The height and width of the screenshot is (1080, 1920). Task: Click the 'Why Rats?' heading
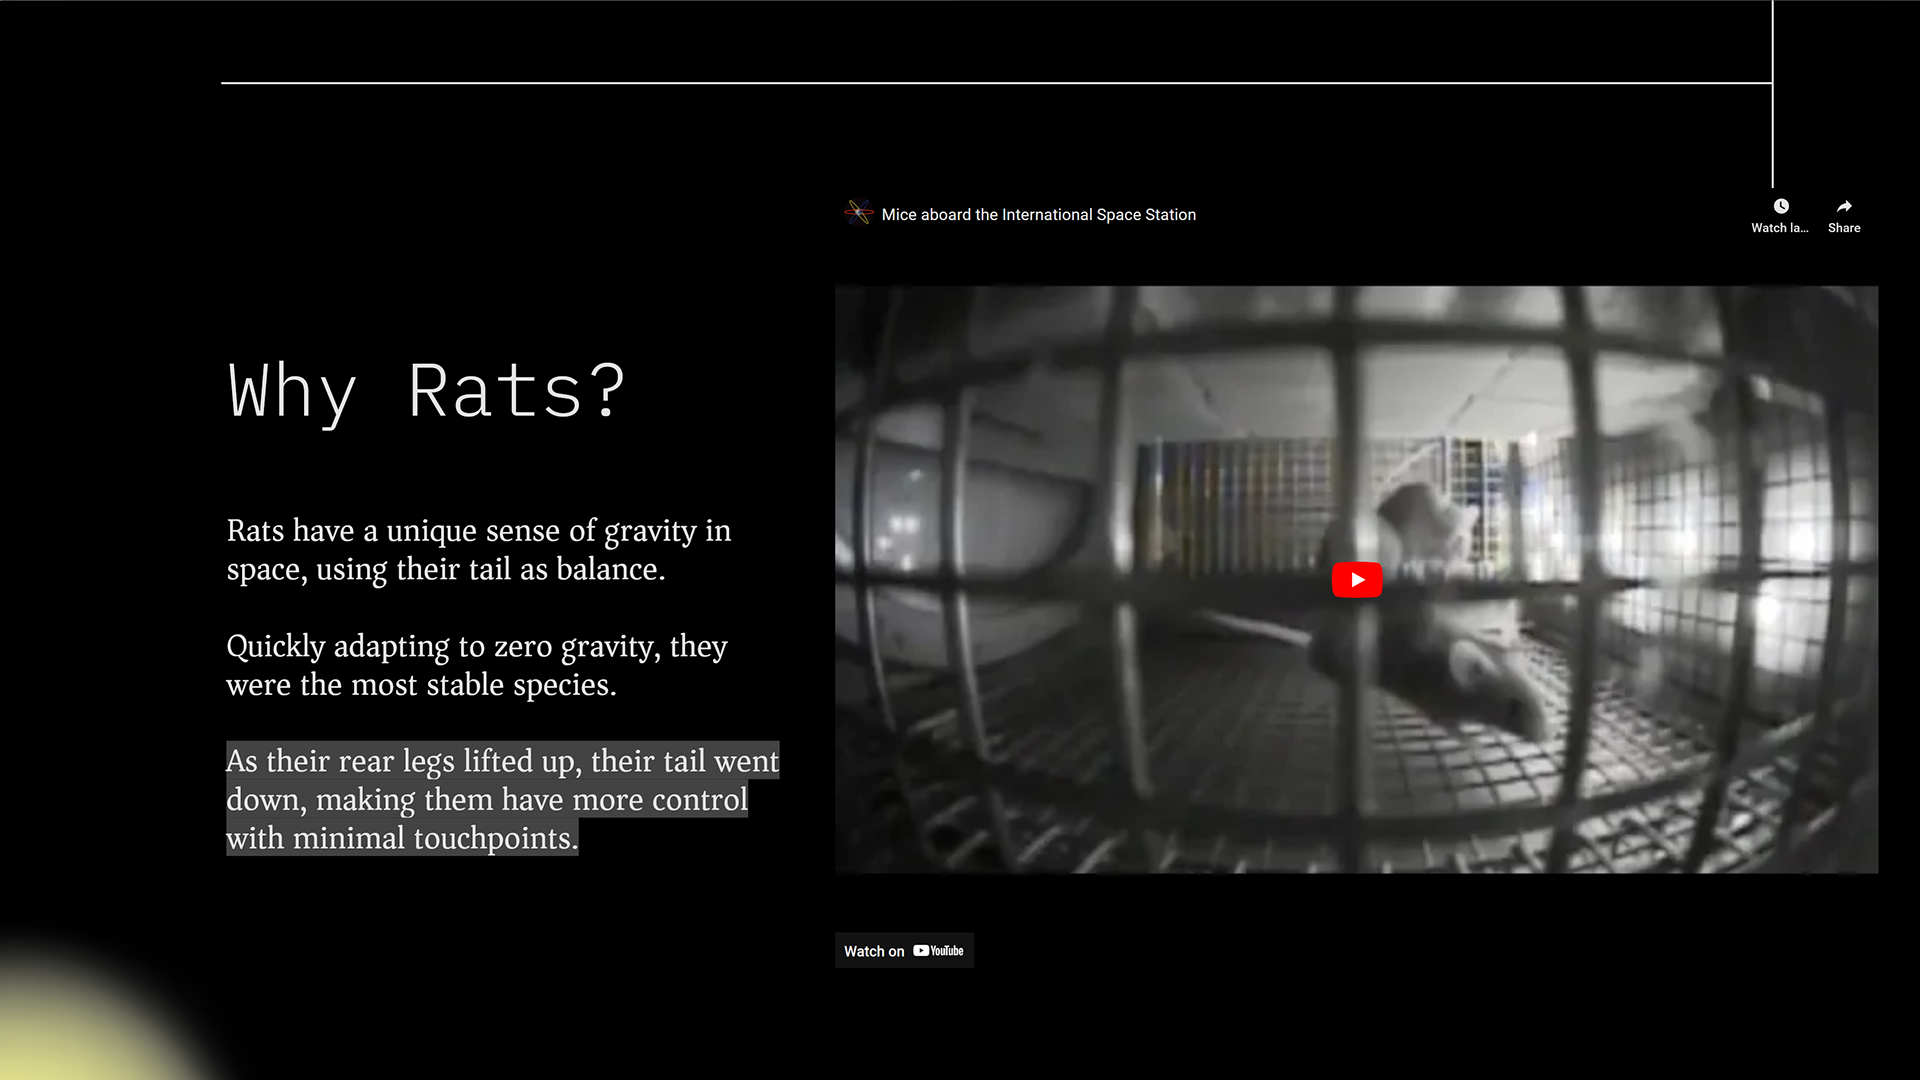(x=427, y=391)
